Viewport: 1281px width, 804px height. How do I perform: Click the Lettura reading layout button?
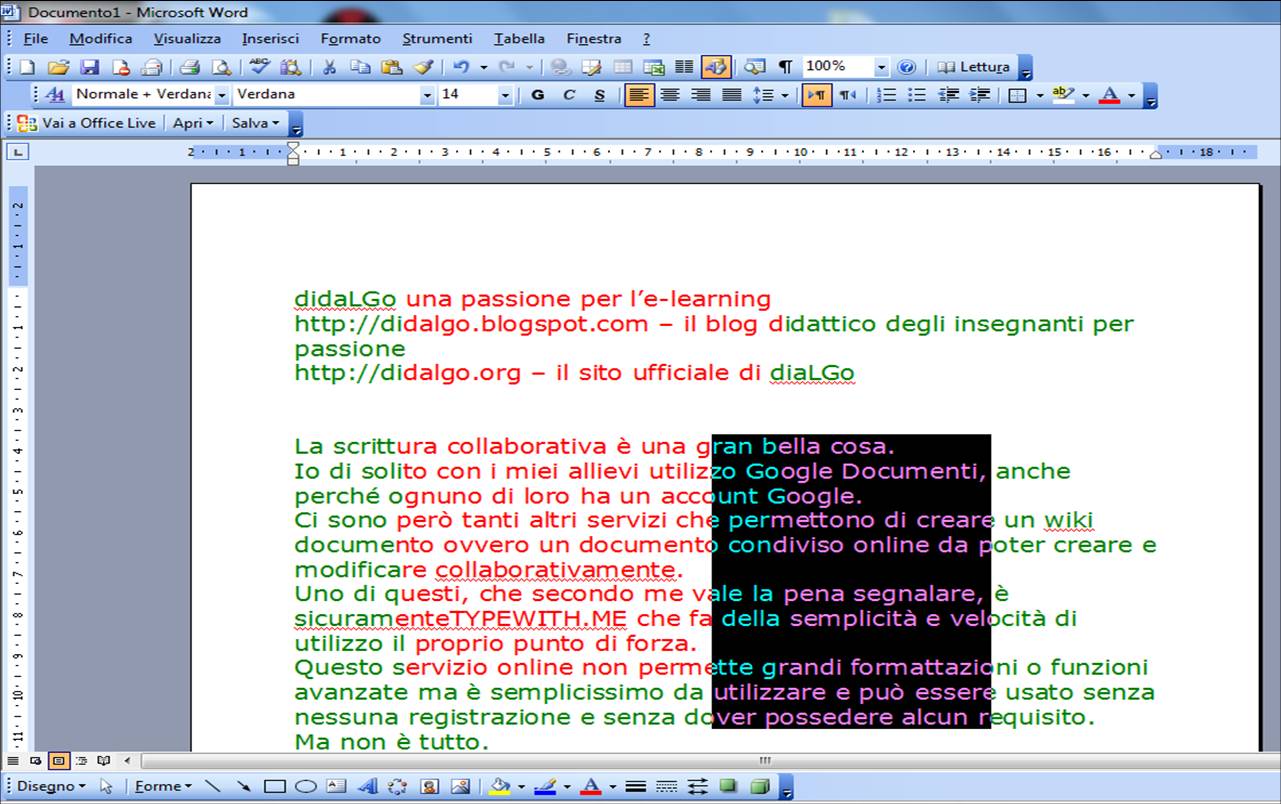click(973, 67)
